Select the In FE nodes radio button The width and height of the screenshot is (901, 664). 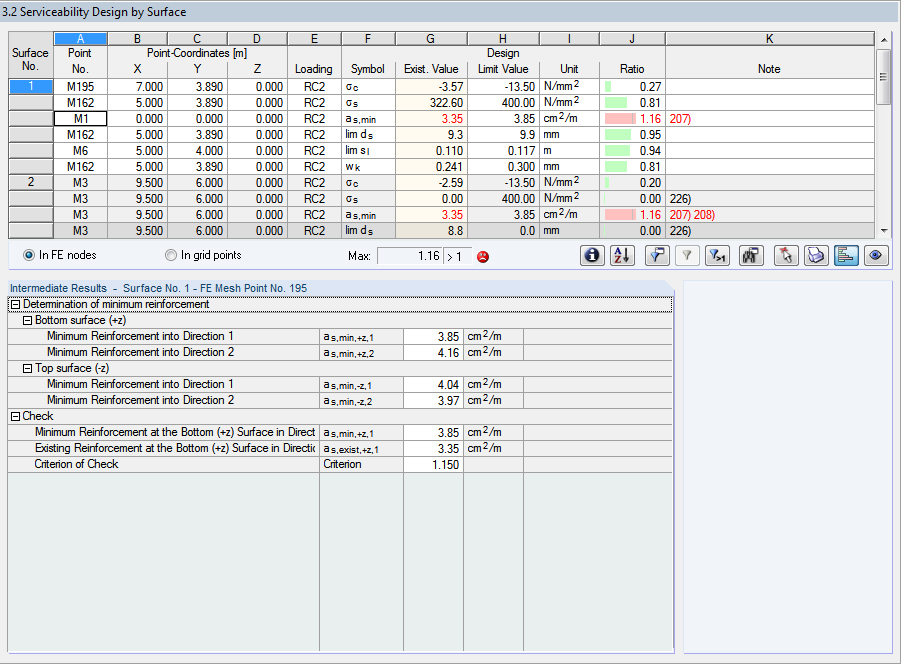(x=29, y=255)
